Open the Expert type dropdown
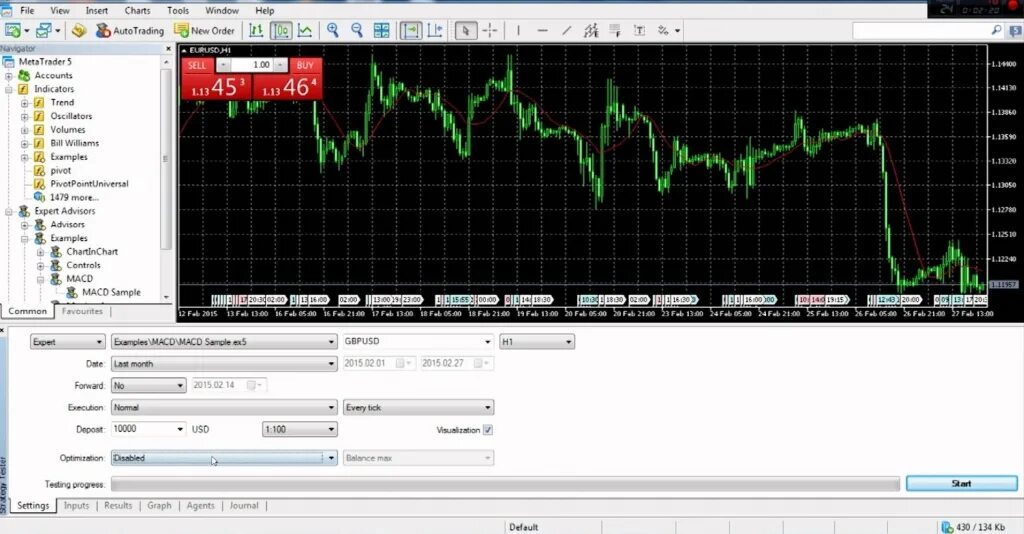Image resolution: width=1024 pixels, height=534 pixels. [67, 341]
